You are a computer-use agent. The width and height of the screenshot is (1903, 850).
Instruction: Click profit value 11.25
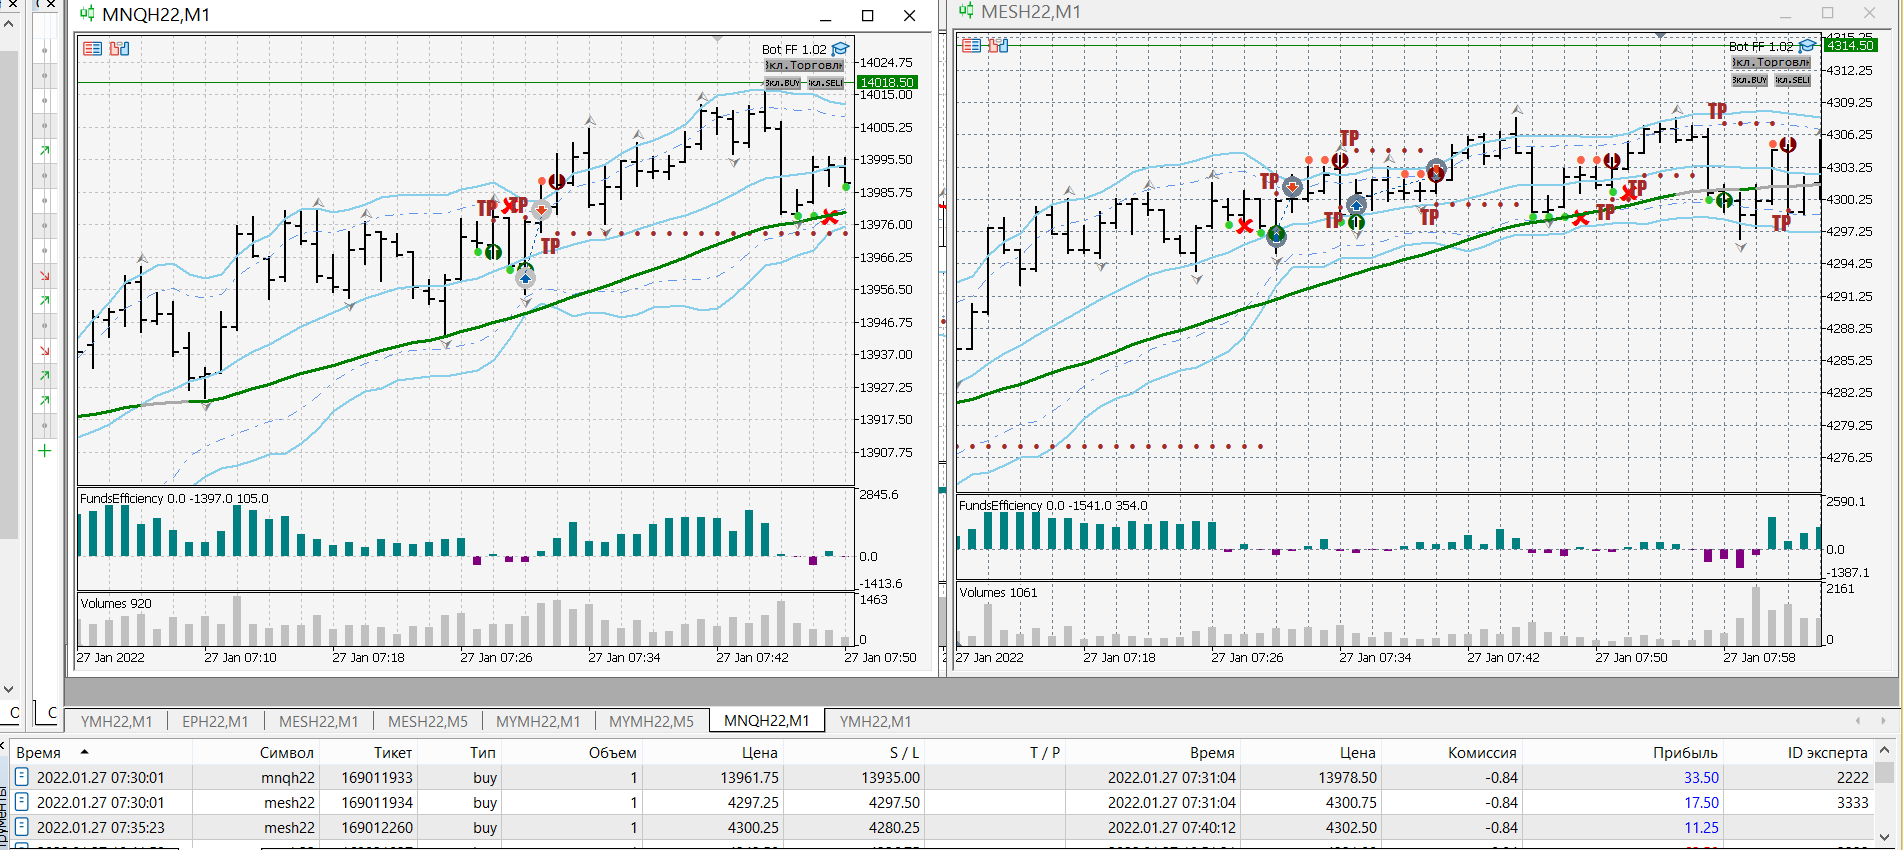(1701, 827)
